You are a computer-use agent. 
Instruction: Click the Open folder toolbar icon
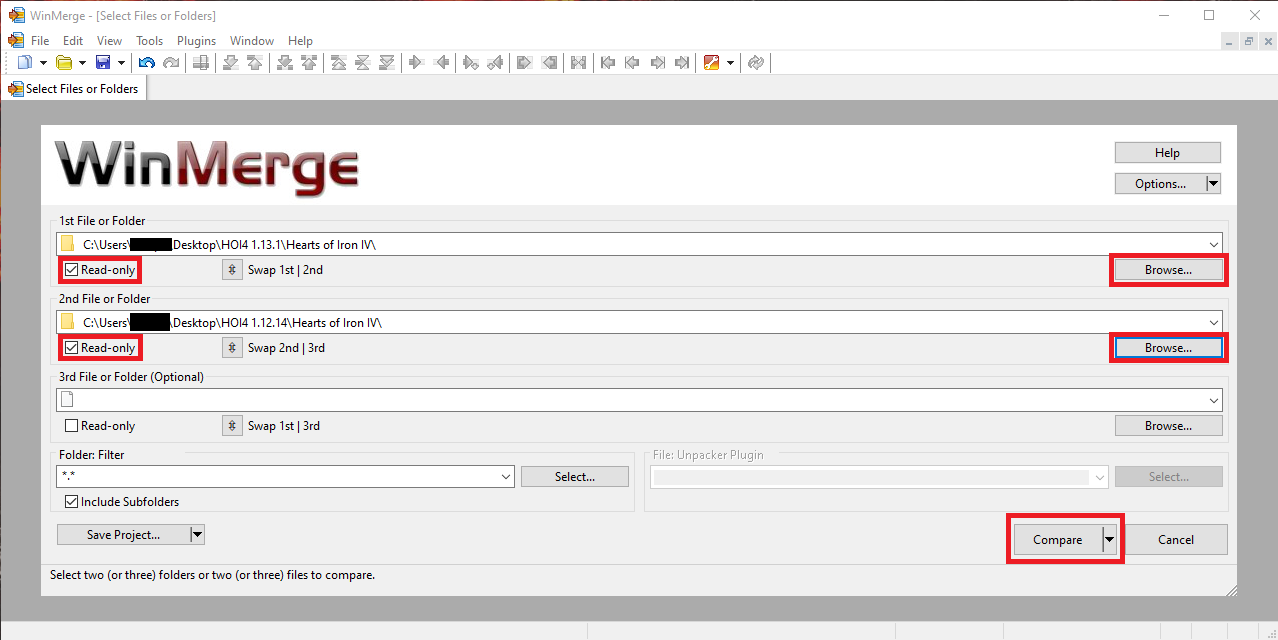click(64, 63)
